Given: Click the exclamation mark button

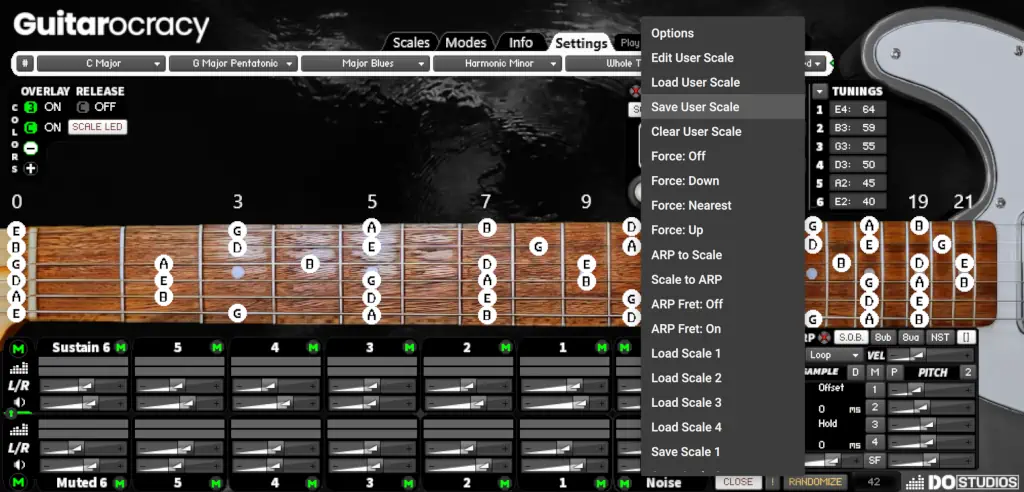Looking at the screenshot, I should [773, 482].
